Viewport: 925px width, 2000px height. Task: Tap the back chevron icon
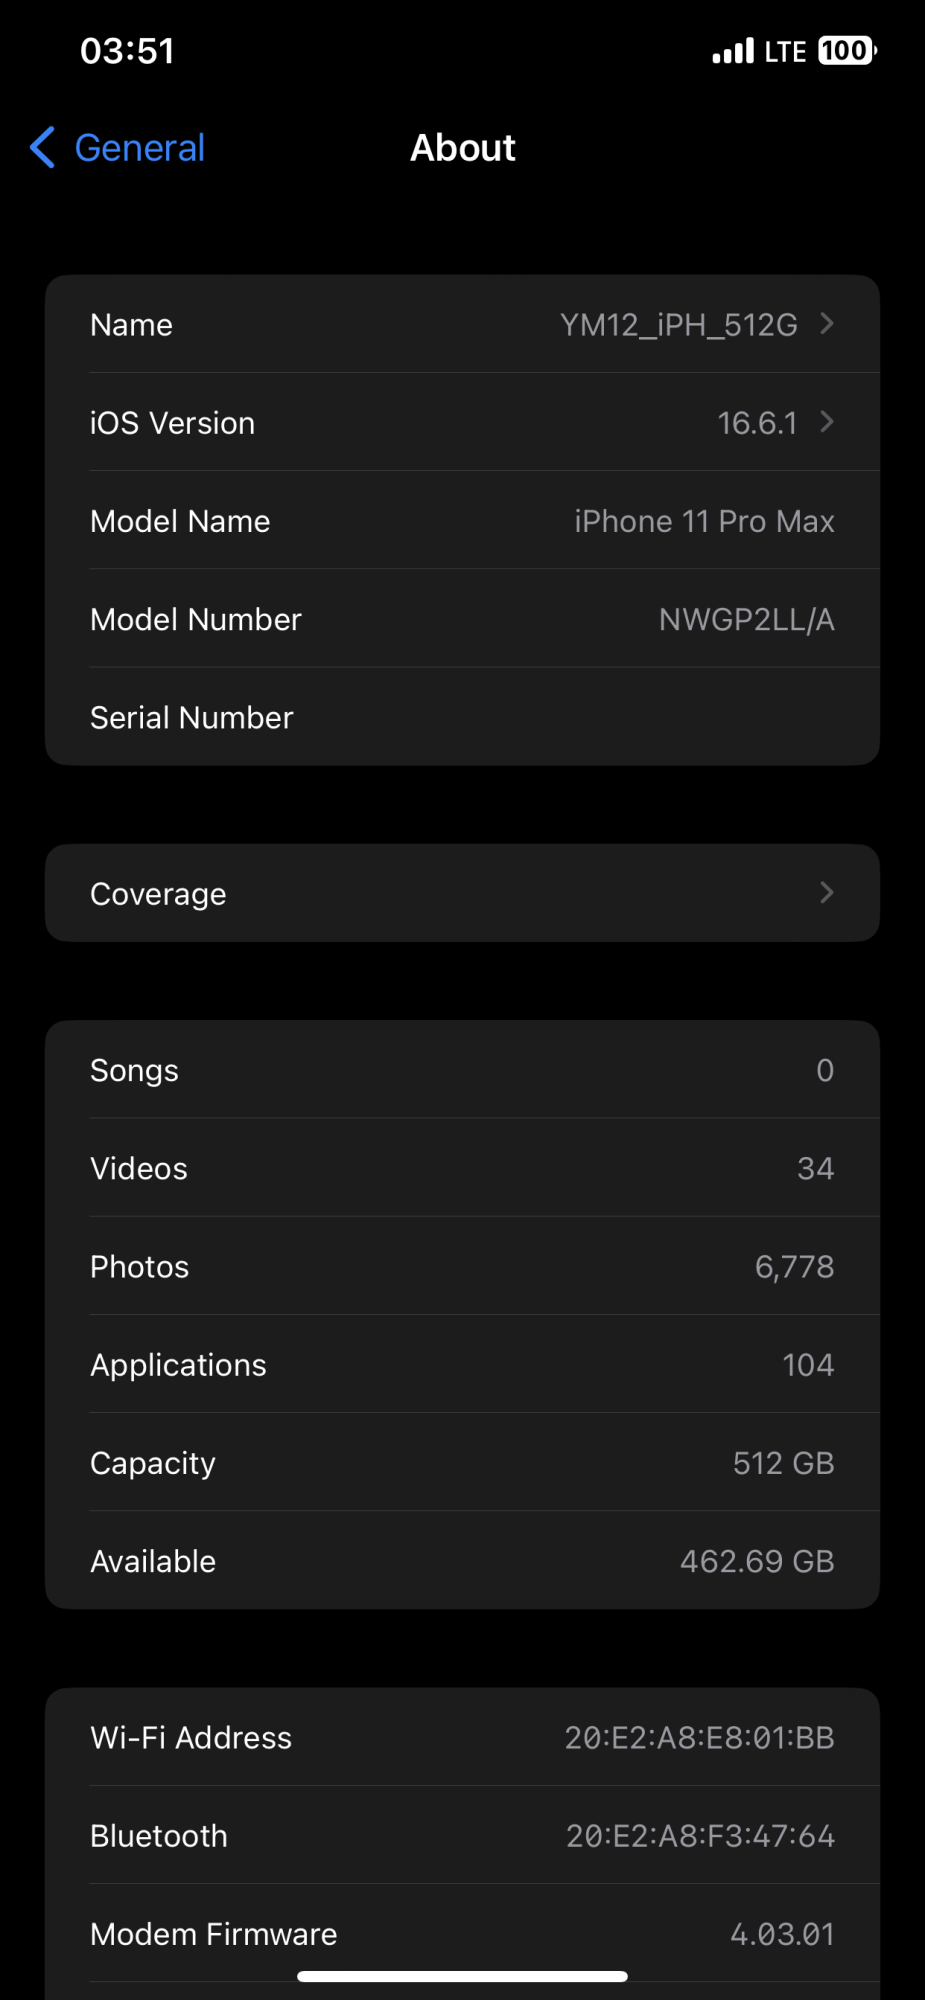42,148
